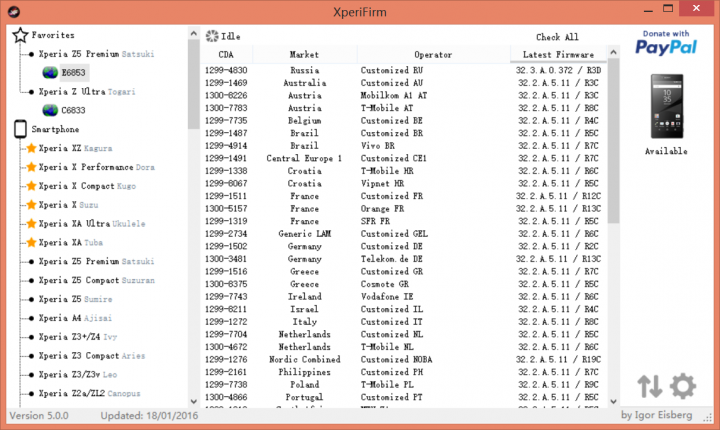Click Version 5.0.0 in status bar
720x430 pixels.
[x=39, y=415]
